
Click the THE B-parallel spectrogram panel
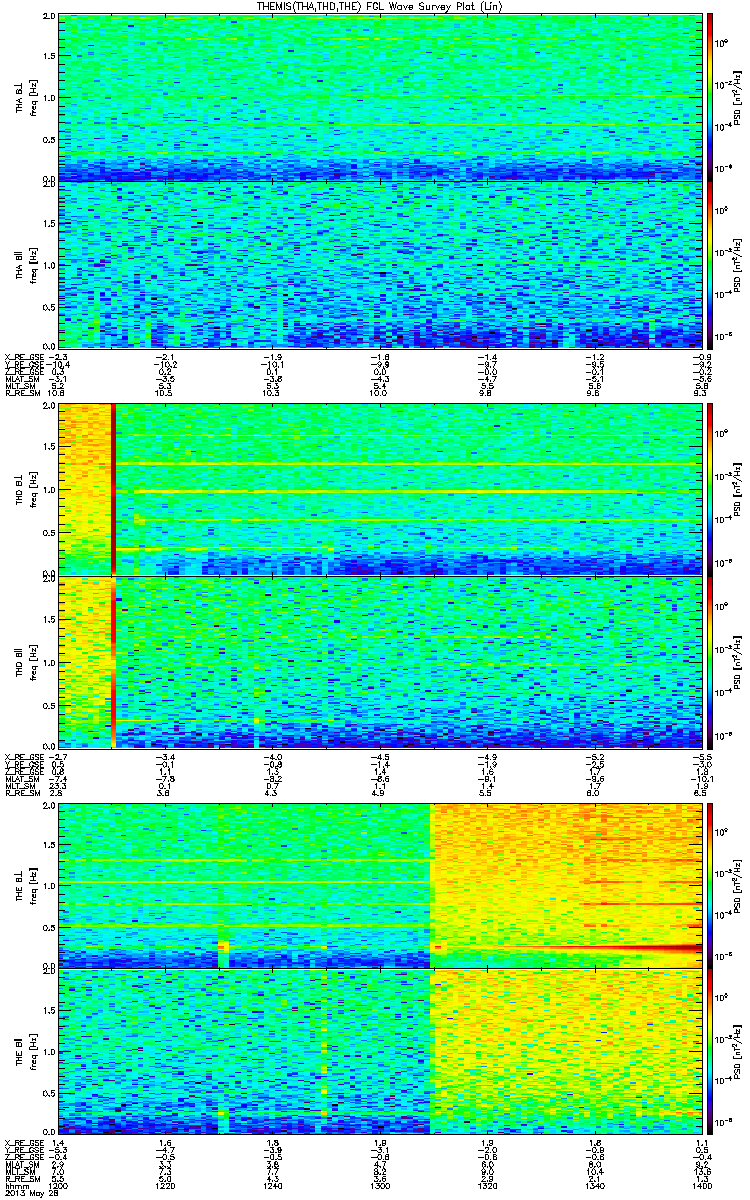point(379,1052)
